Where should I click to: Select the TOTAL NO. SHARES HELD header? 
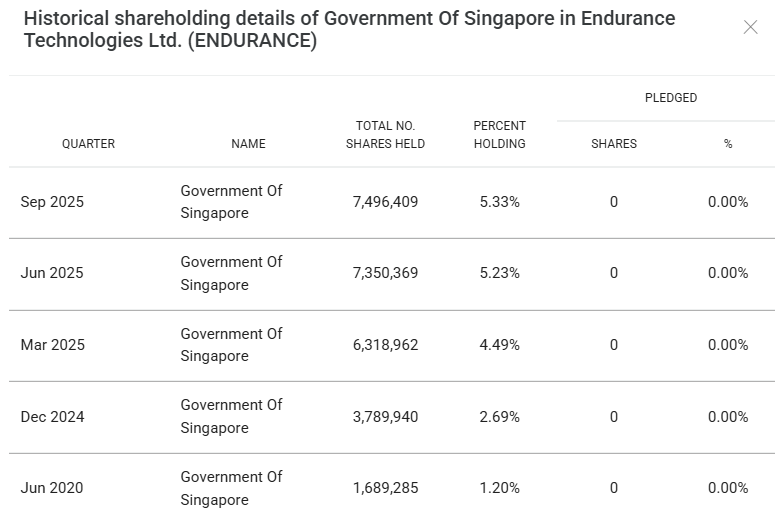pos(385,135)
